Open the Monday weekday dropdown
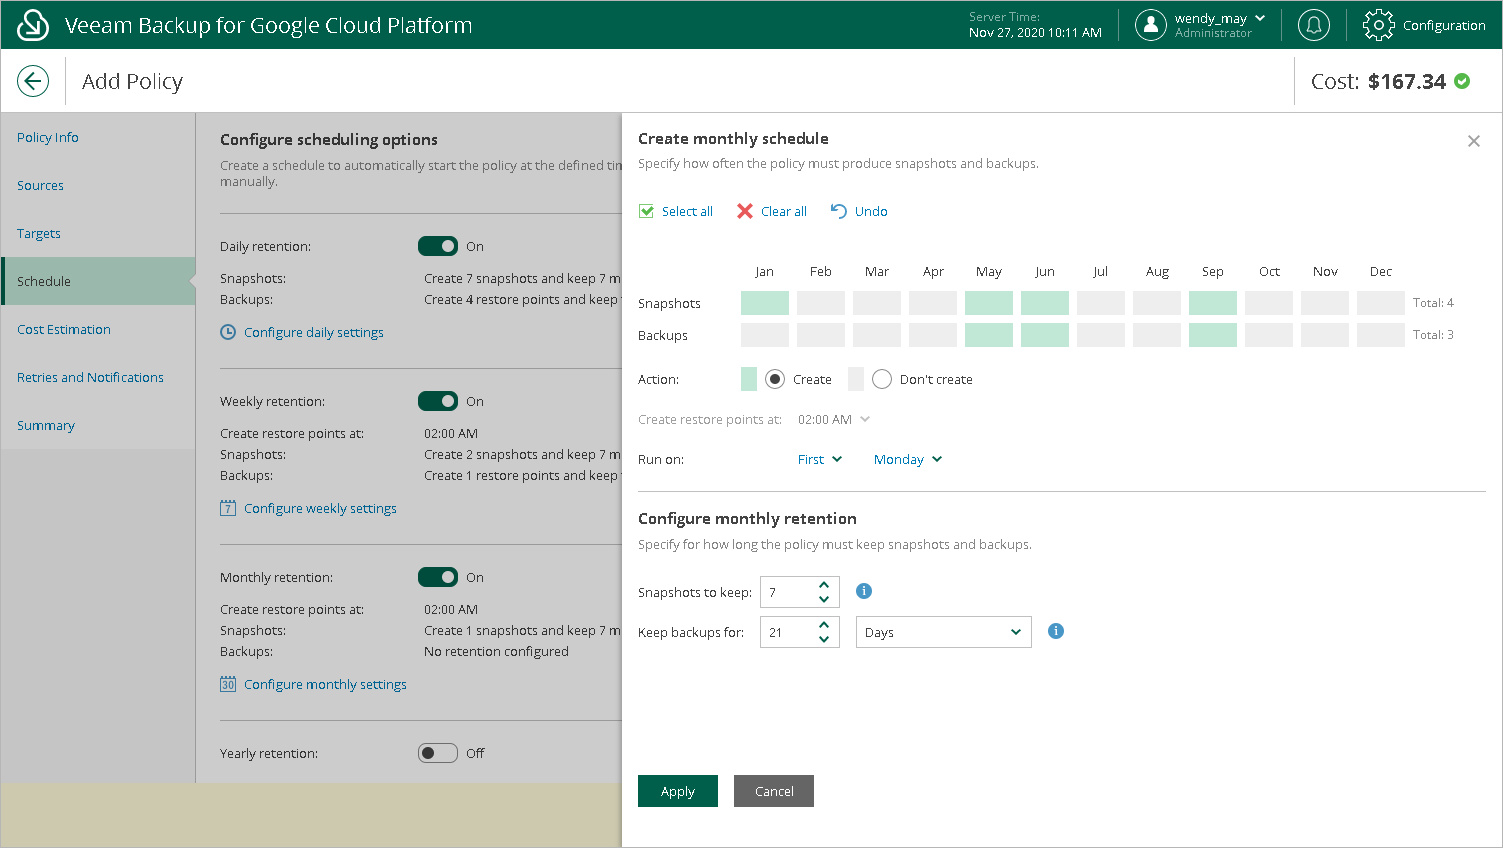The height and width of the screenshot is (848, 1503). 908,459
